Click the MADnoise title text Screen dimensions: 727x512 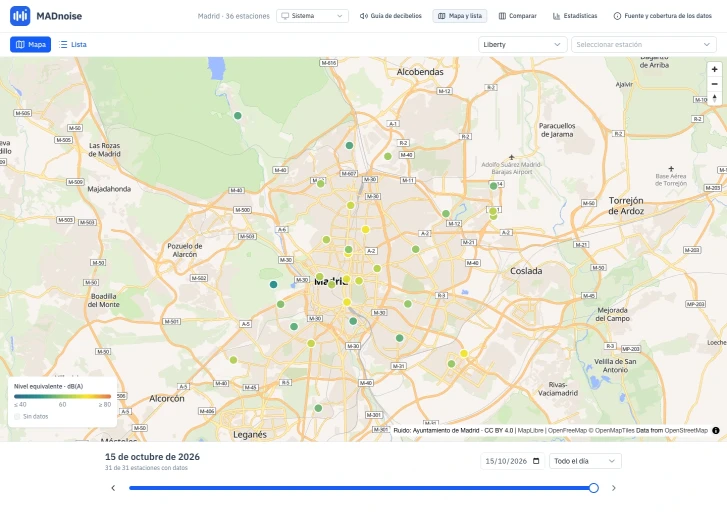59,16
